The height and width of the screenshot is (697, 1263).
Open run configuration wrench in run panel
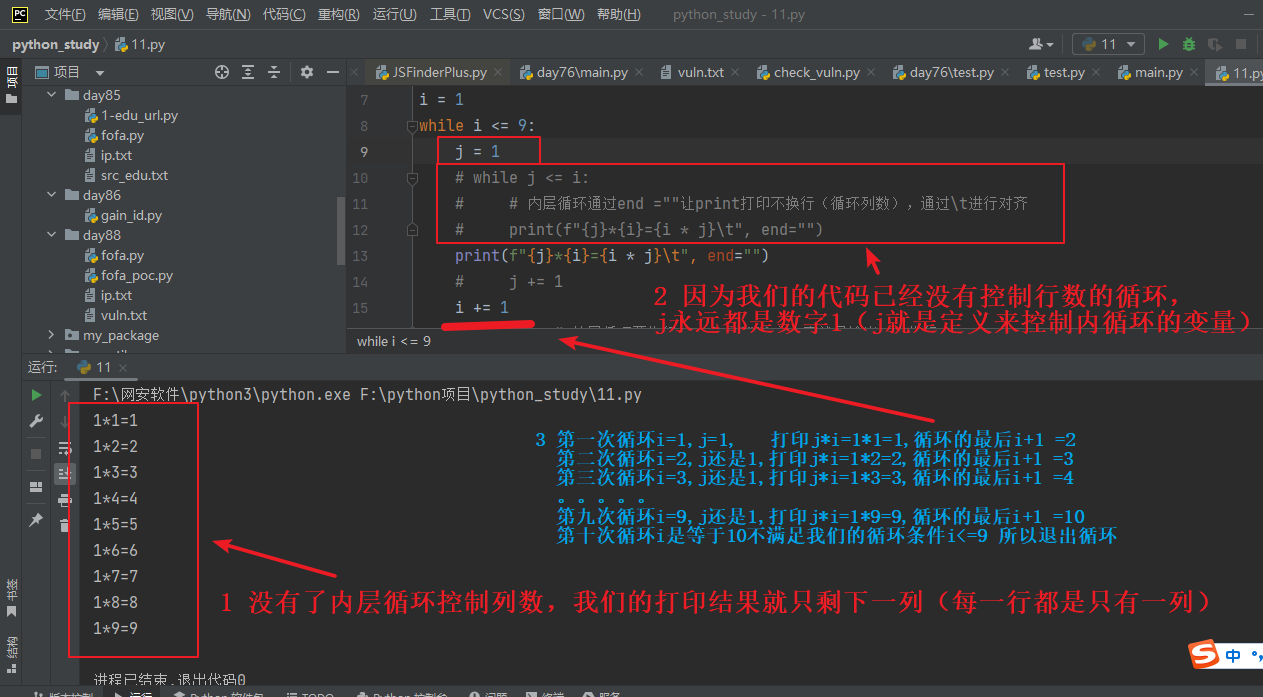[36, 421]
